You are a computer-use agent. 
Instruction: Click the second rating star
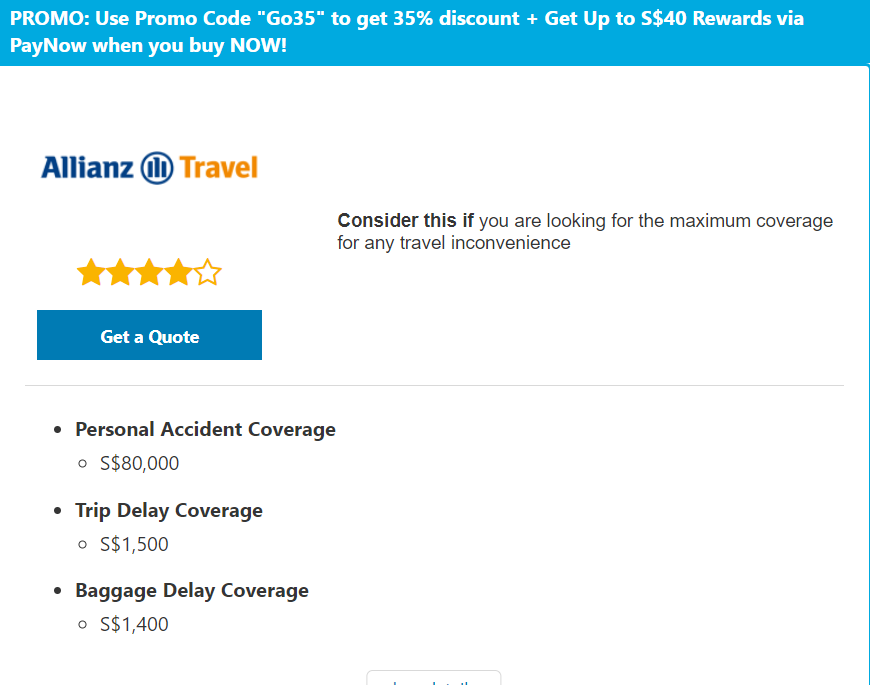tap(120, 272)
